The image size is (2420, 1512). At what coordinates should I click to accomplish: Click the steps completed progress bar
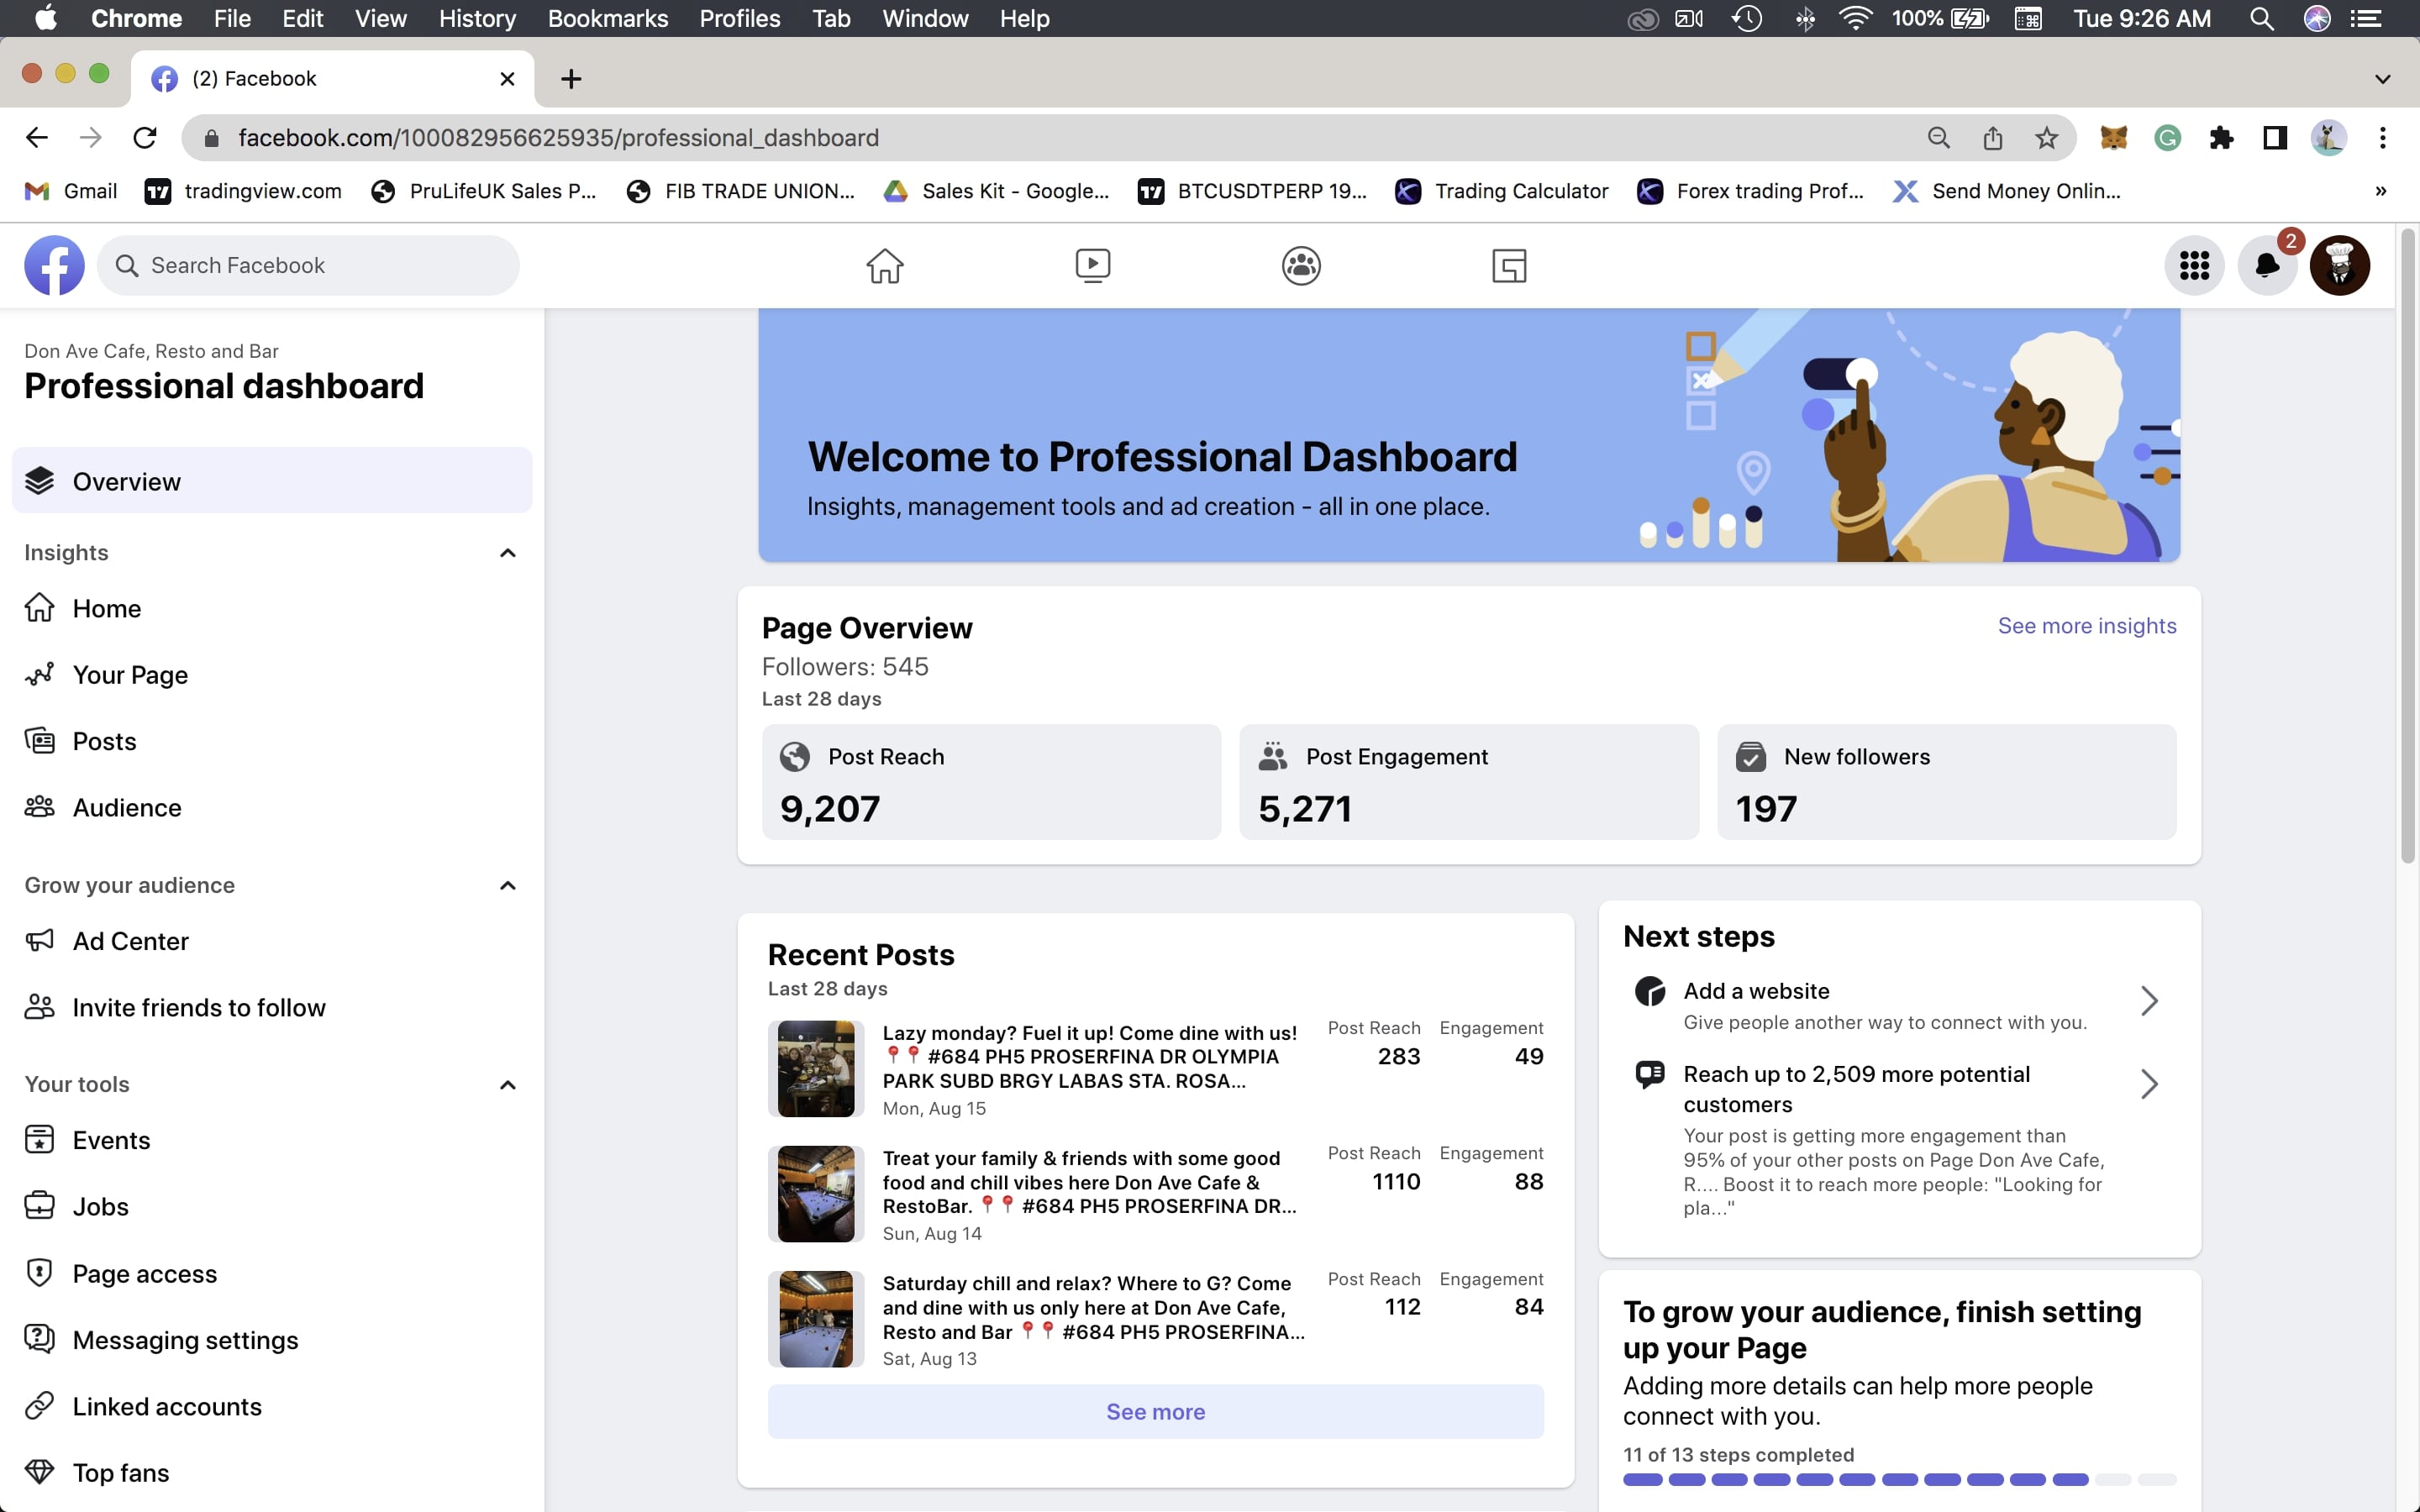click(1898, 1479)
